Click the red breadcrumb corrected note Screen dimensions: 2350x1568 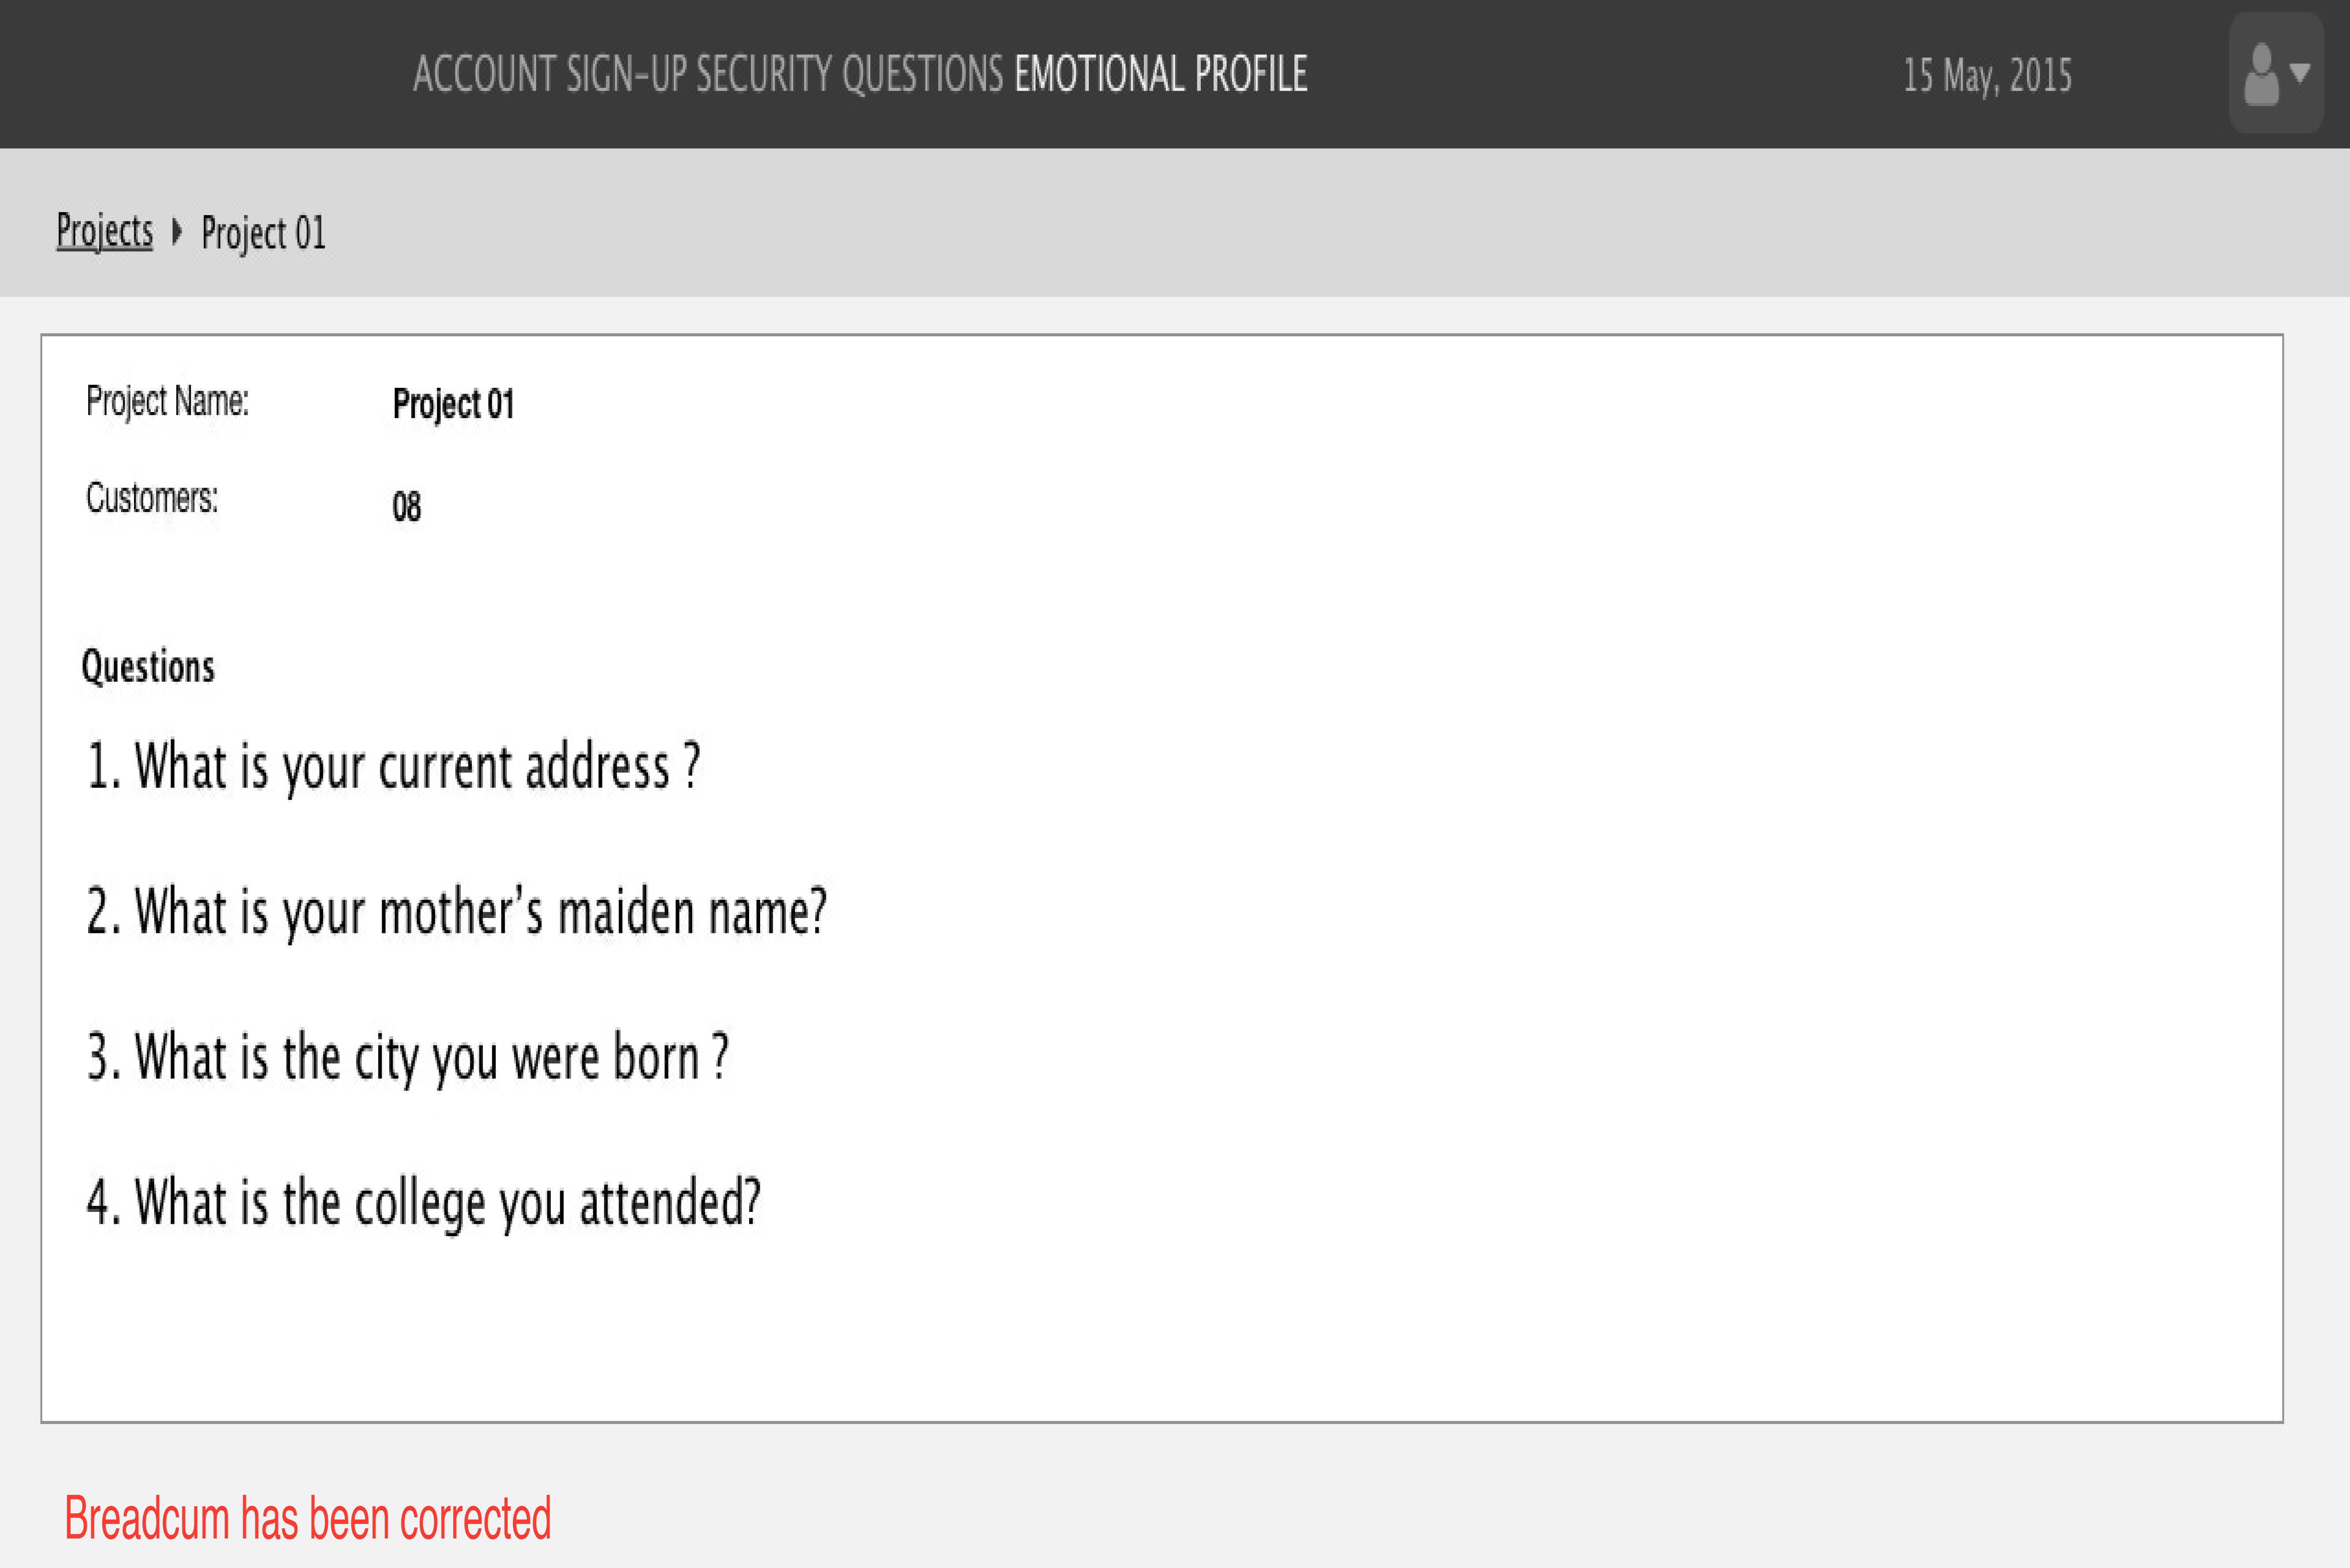point(308,1518)
